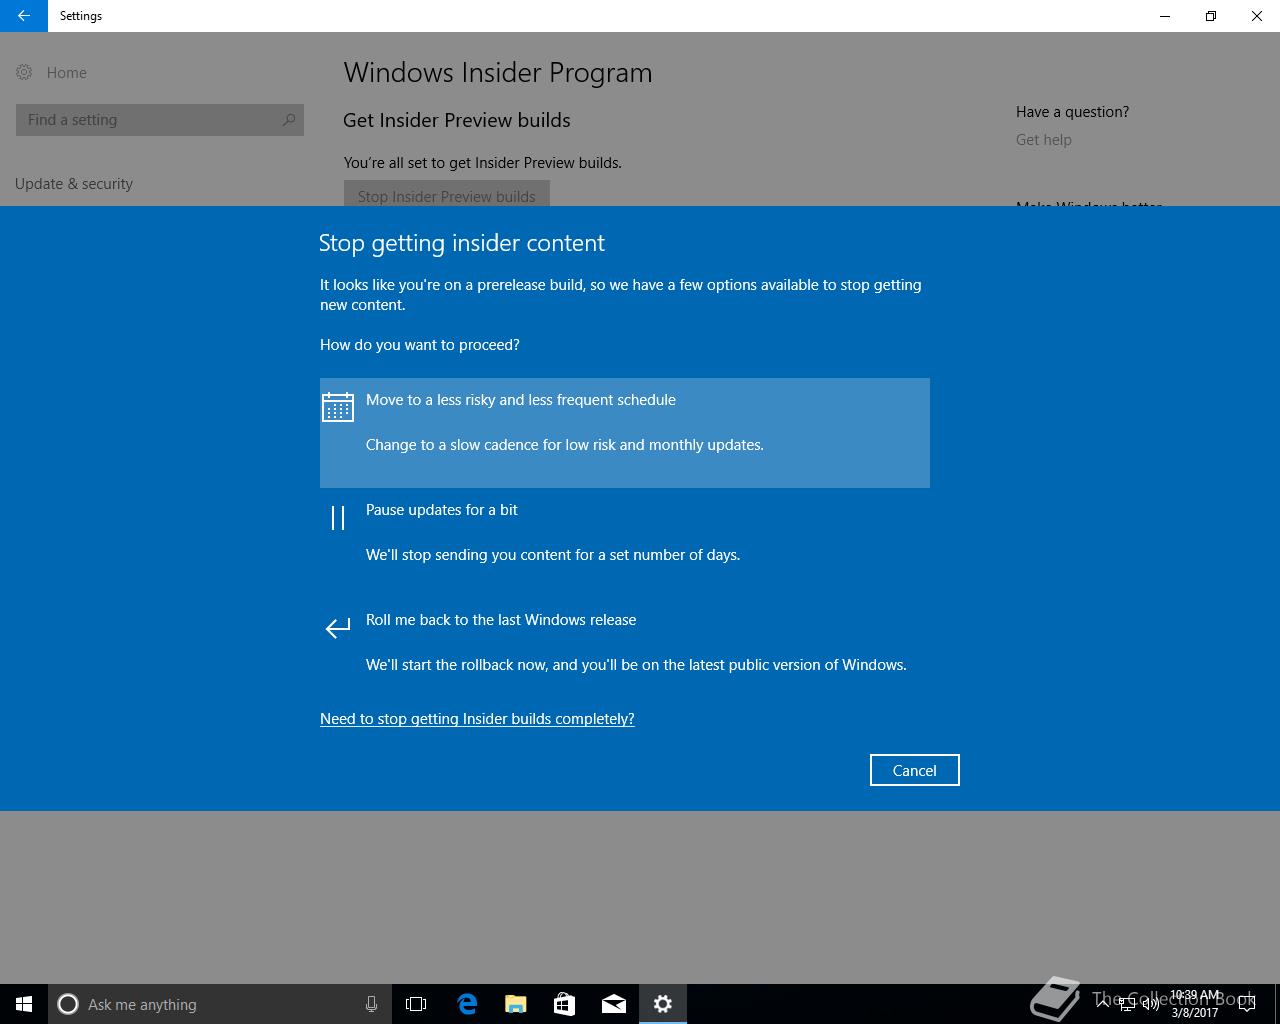Open Task View from taskbar
The image size is (1280, 1024).
pyautogui.click(x=416, y=1004)
